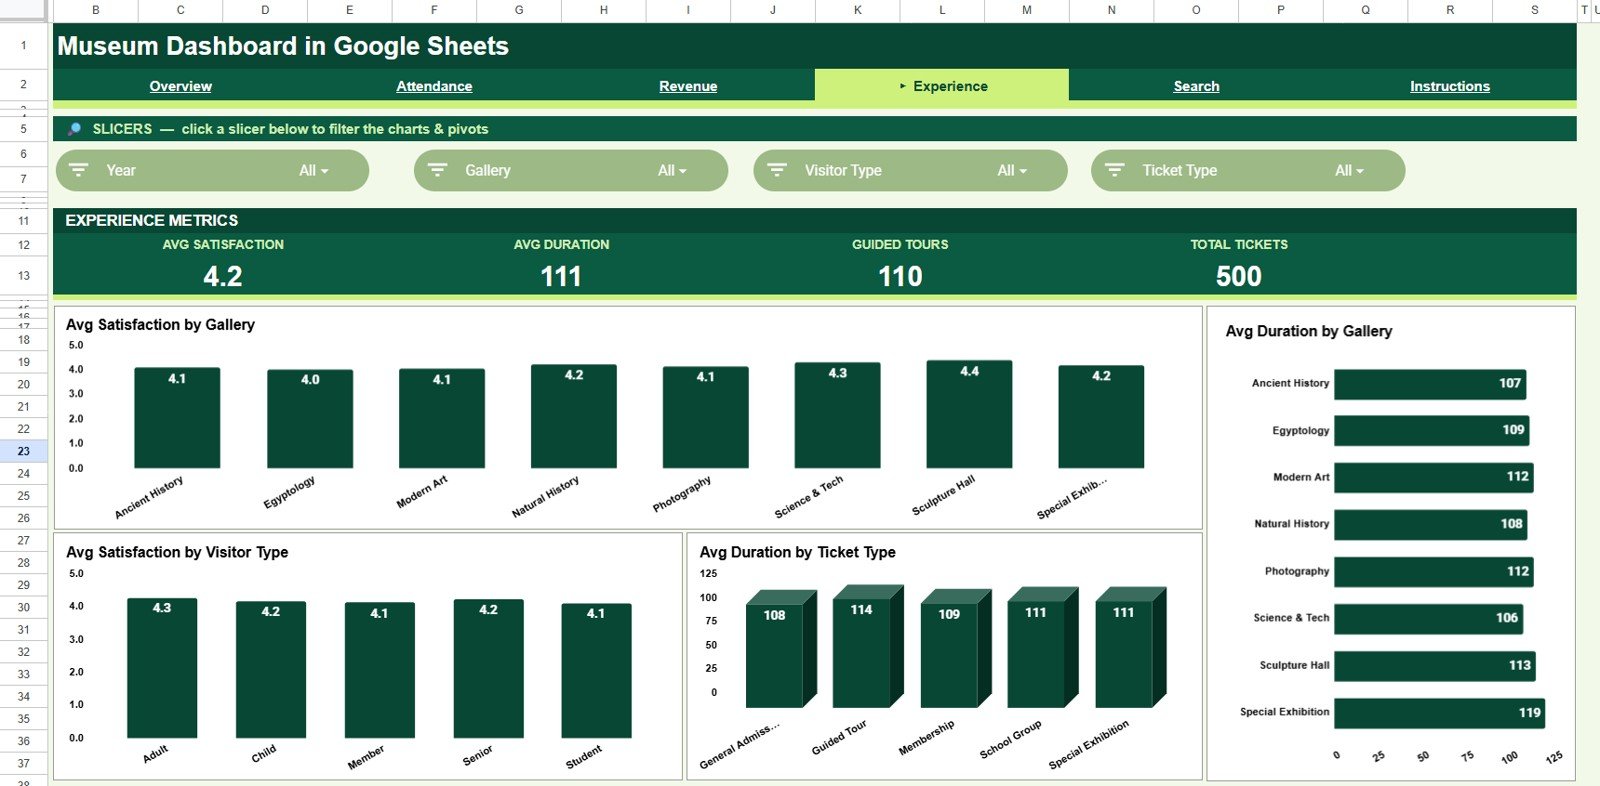
Task: Click the Gallery slicer filter icon
Action: 437,170
